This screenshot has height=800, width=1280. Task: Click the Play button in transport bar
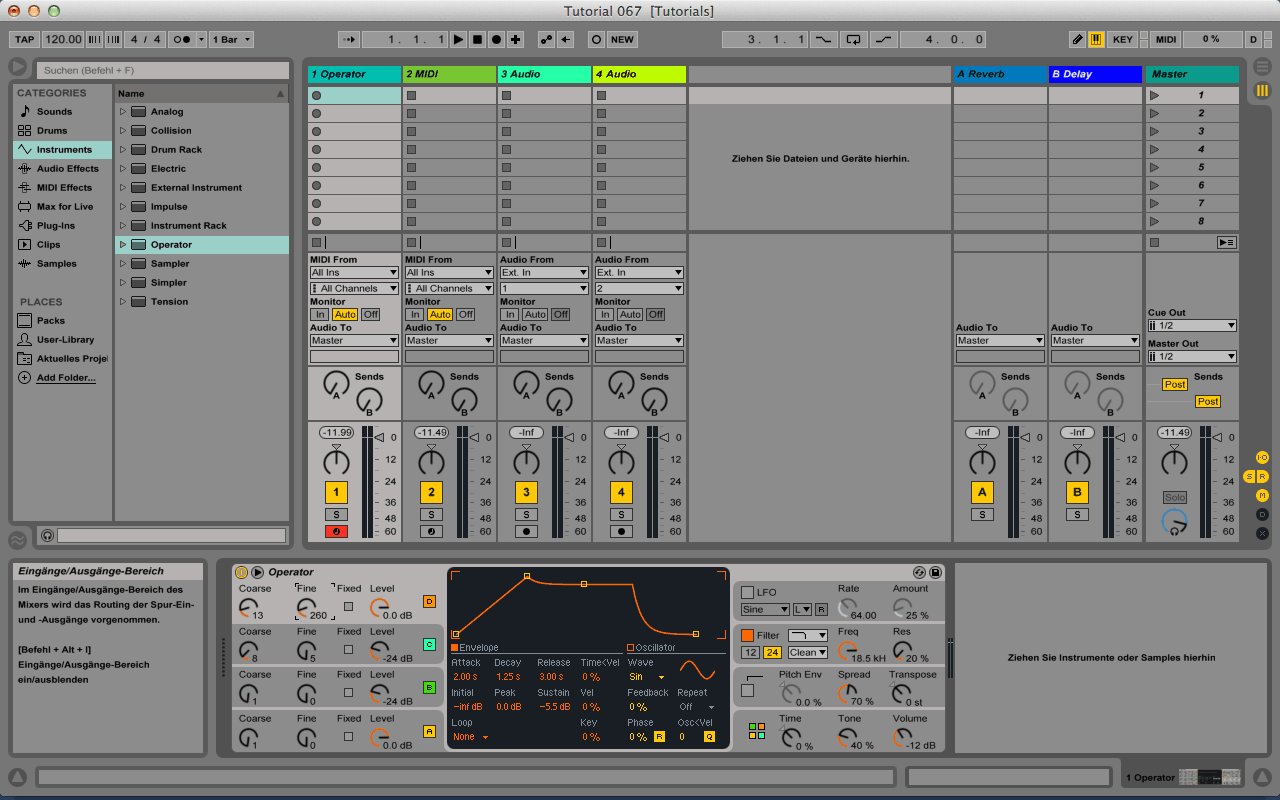coord(458,40)
